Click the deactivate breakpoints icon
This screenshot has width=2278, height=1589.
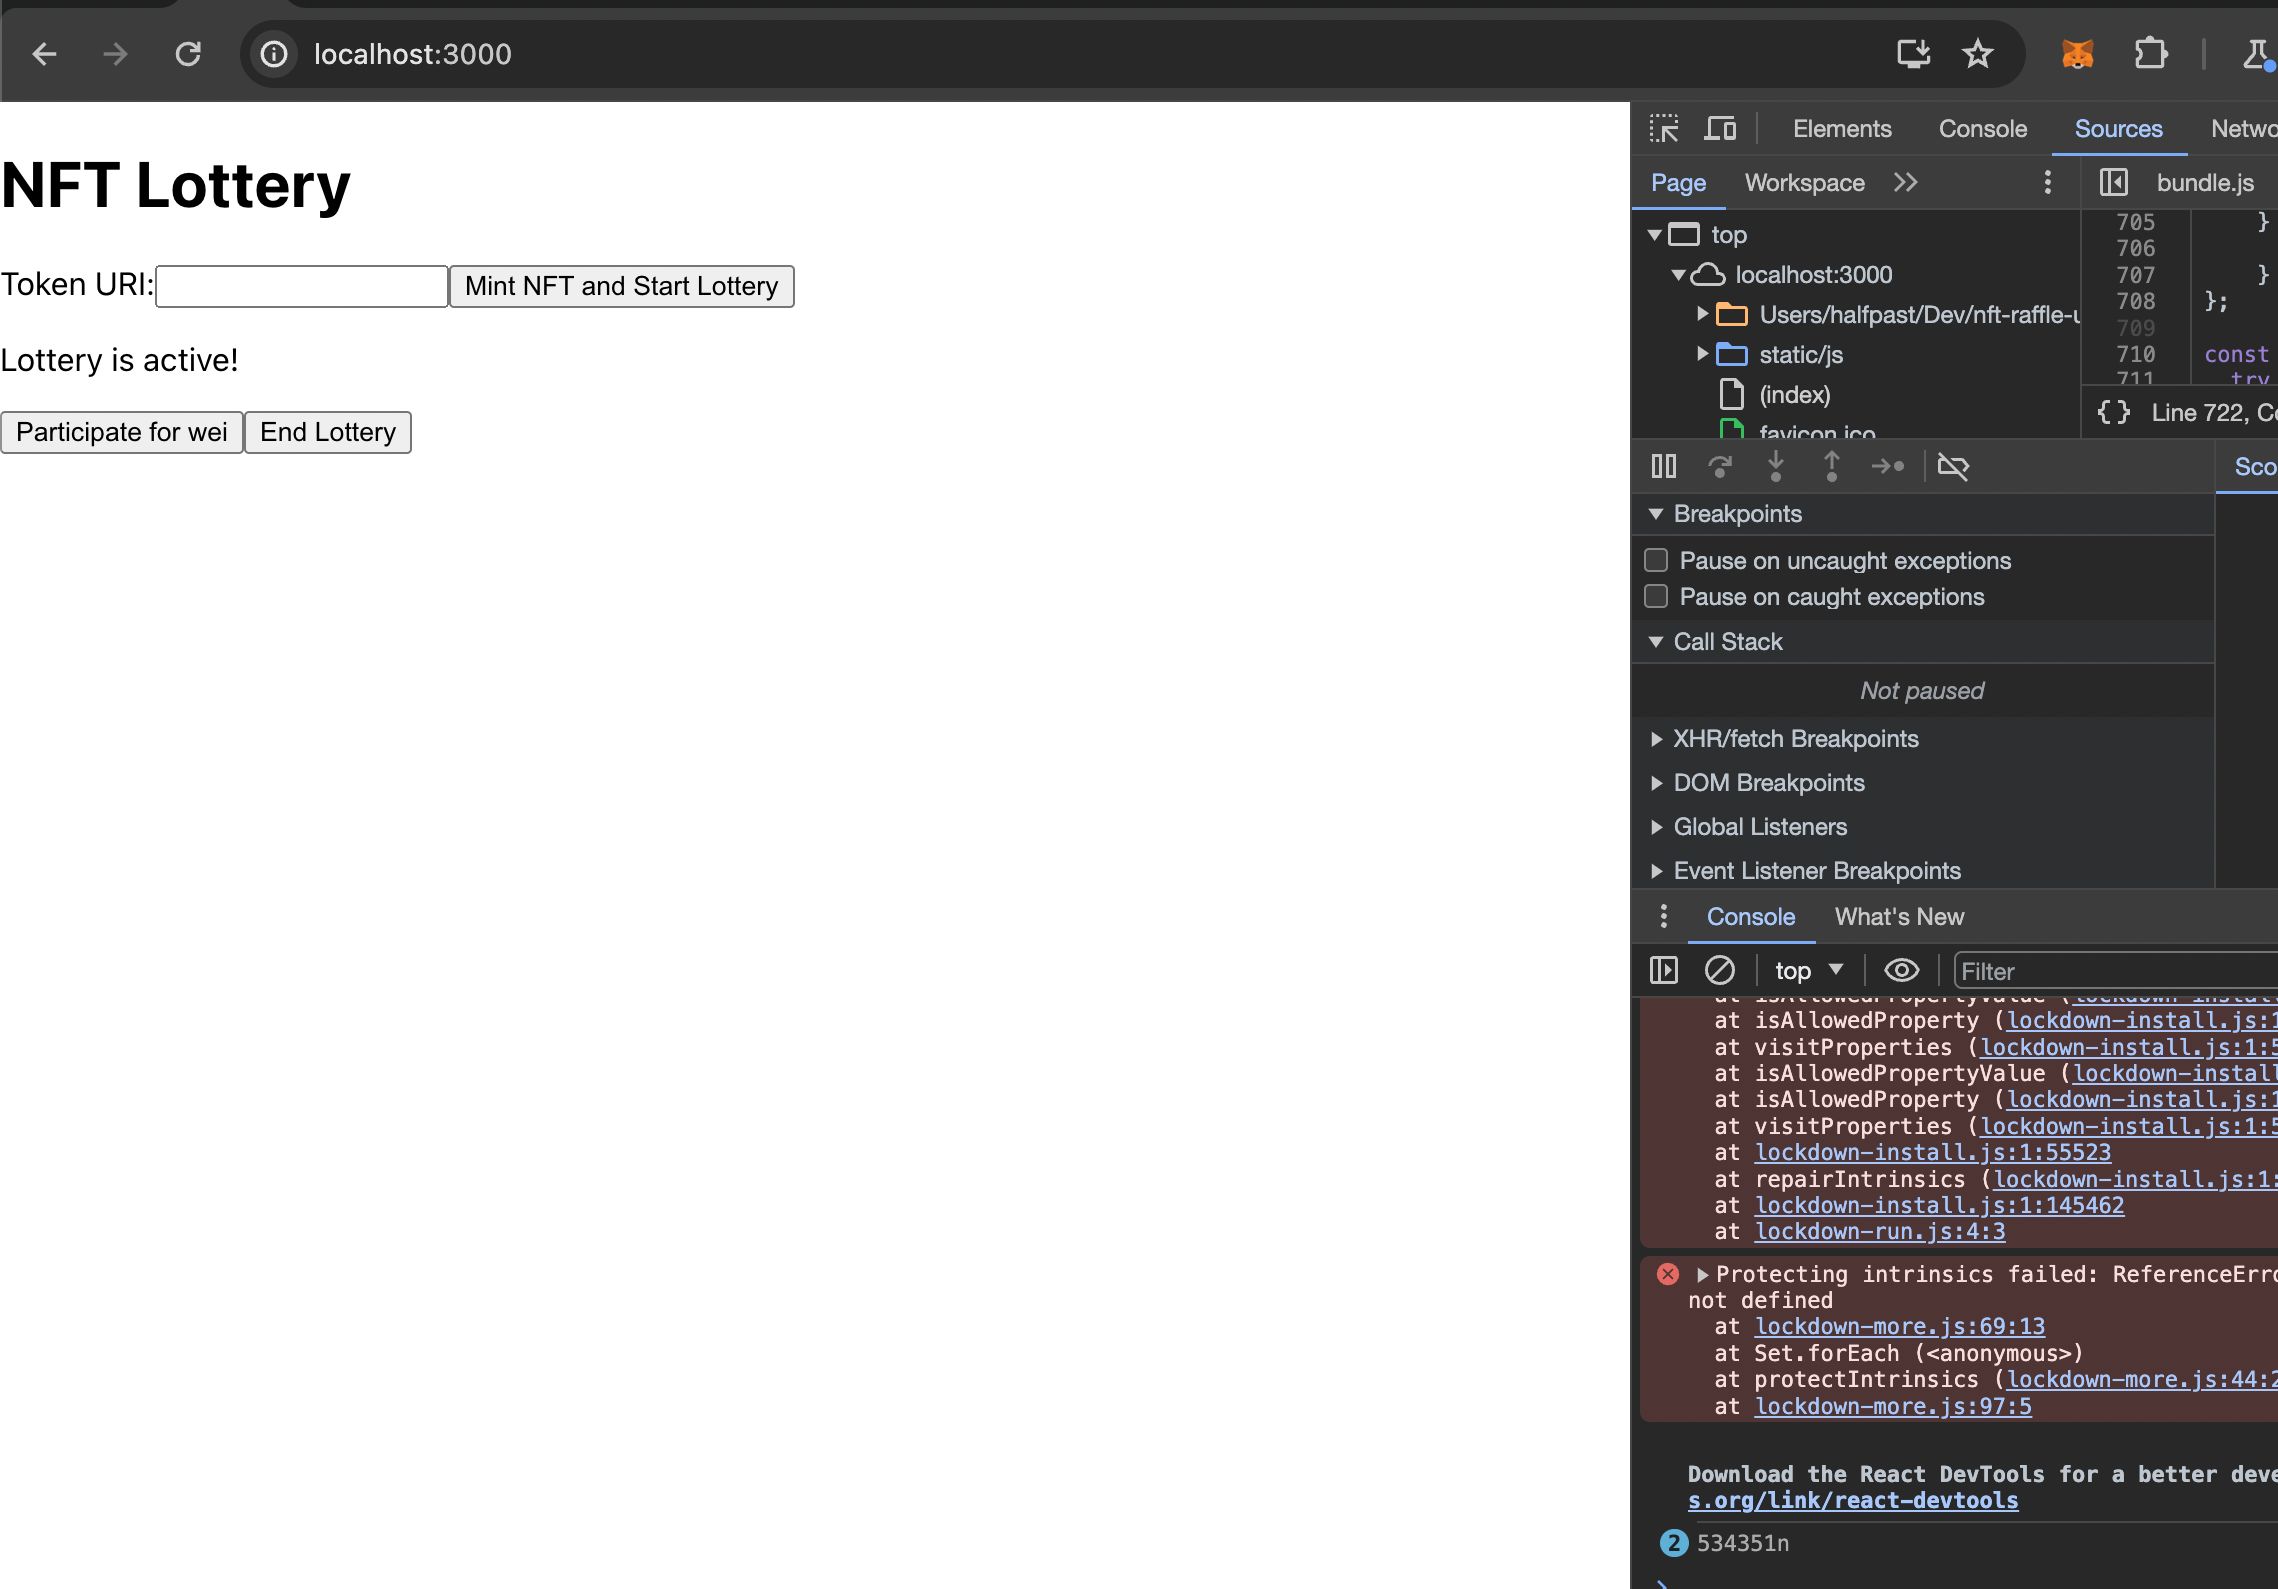1949,467
